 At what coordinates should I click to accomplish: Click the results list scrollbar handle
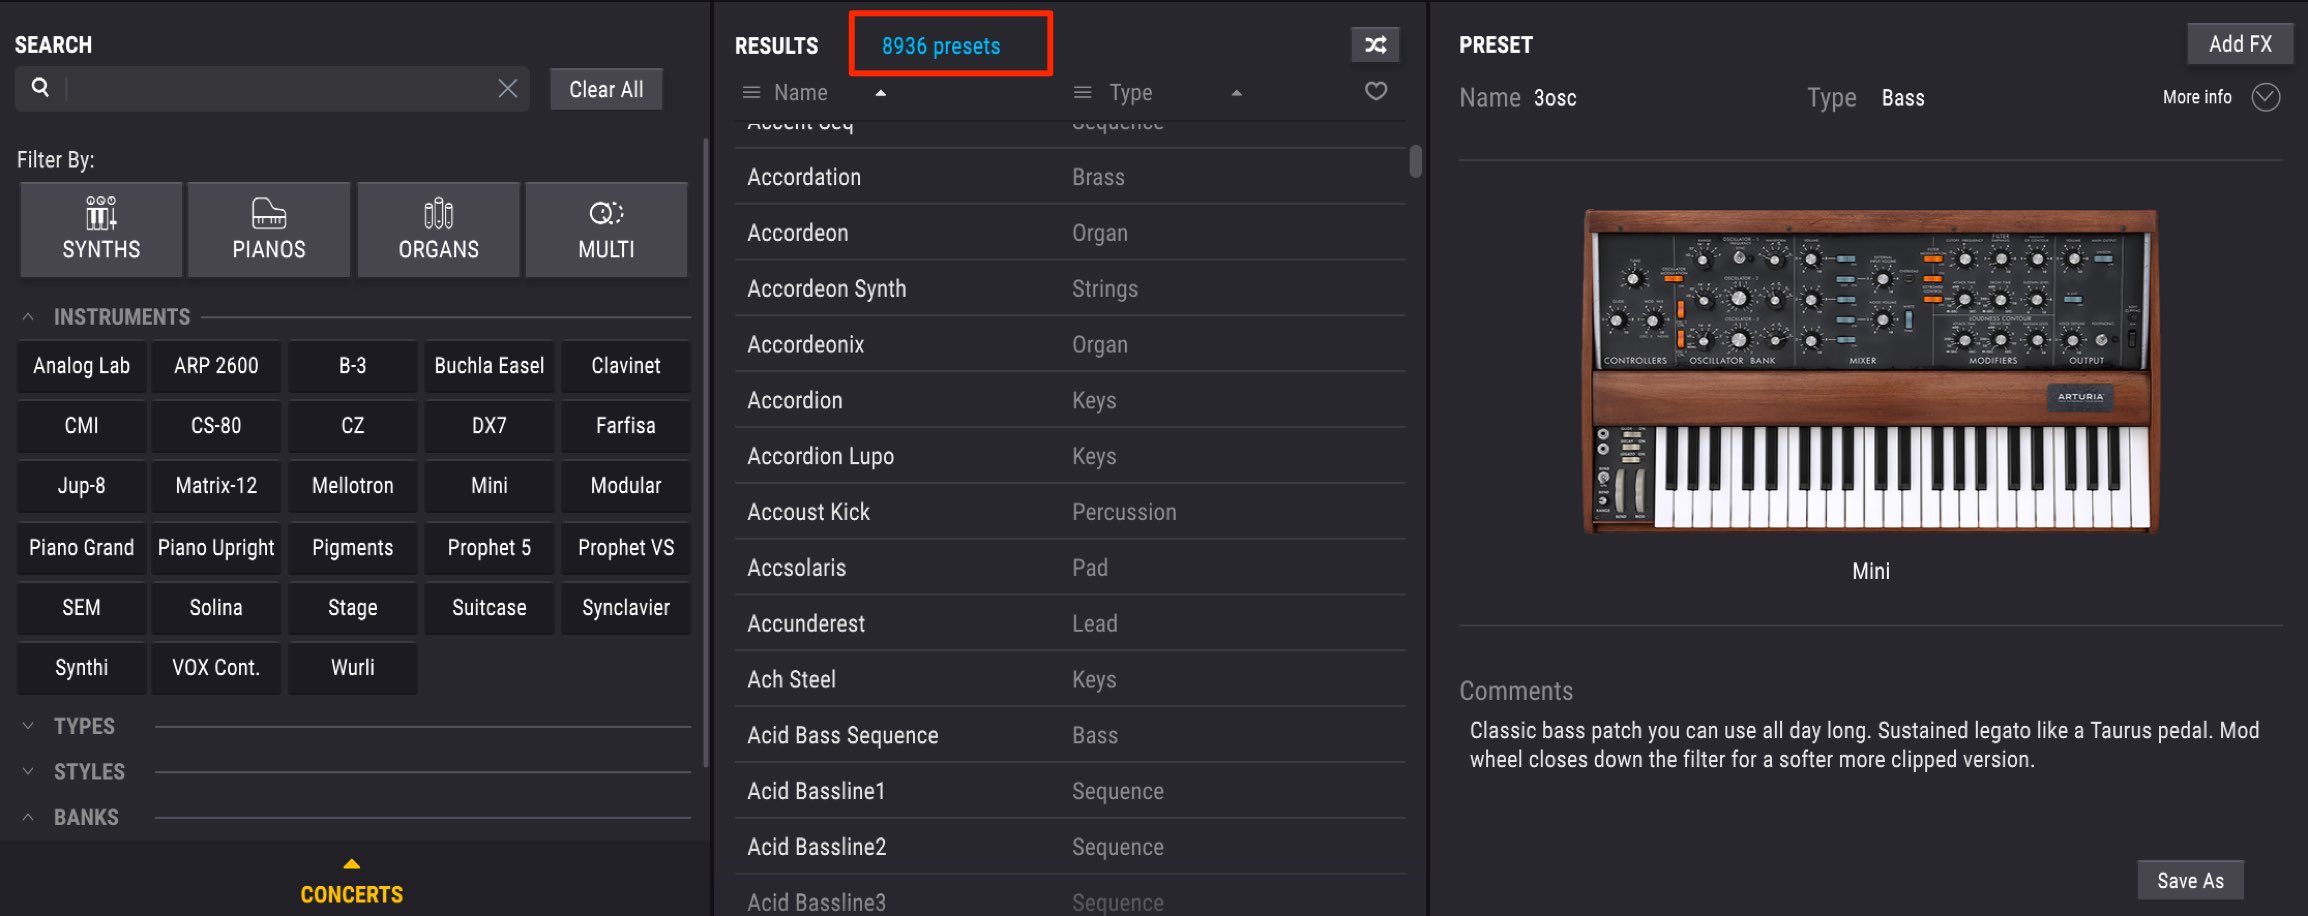coord(1415,162)
